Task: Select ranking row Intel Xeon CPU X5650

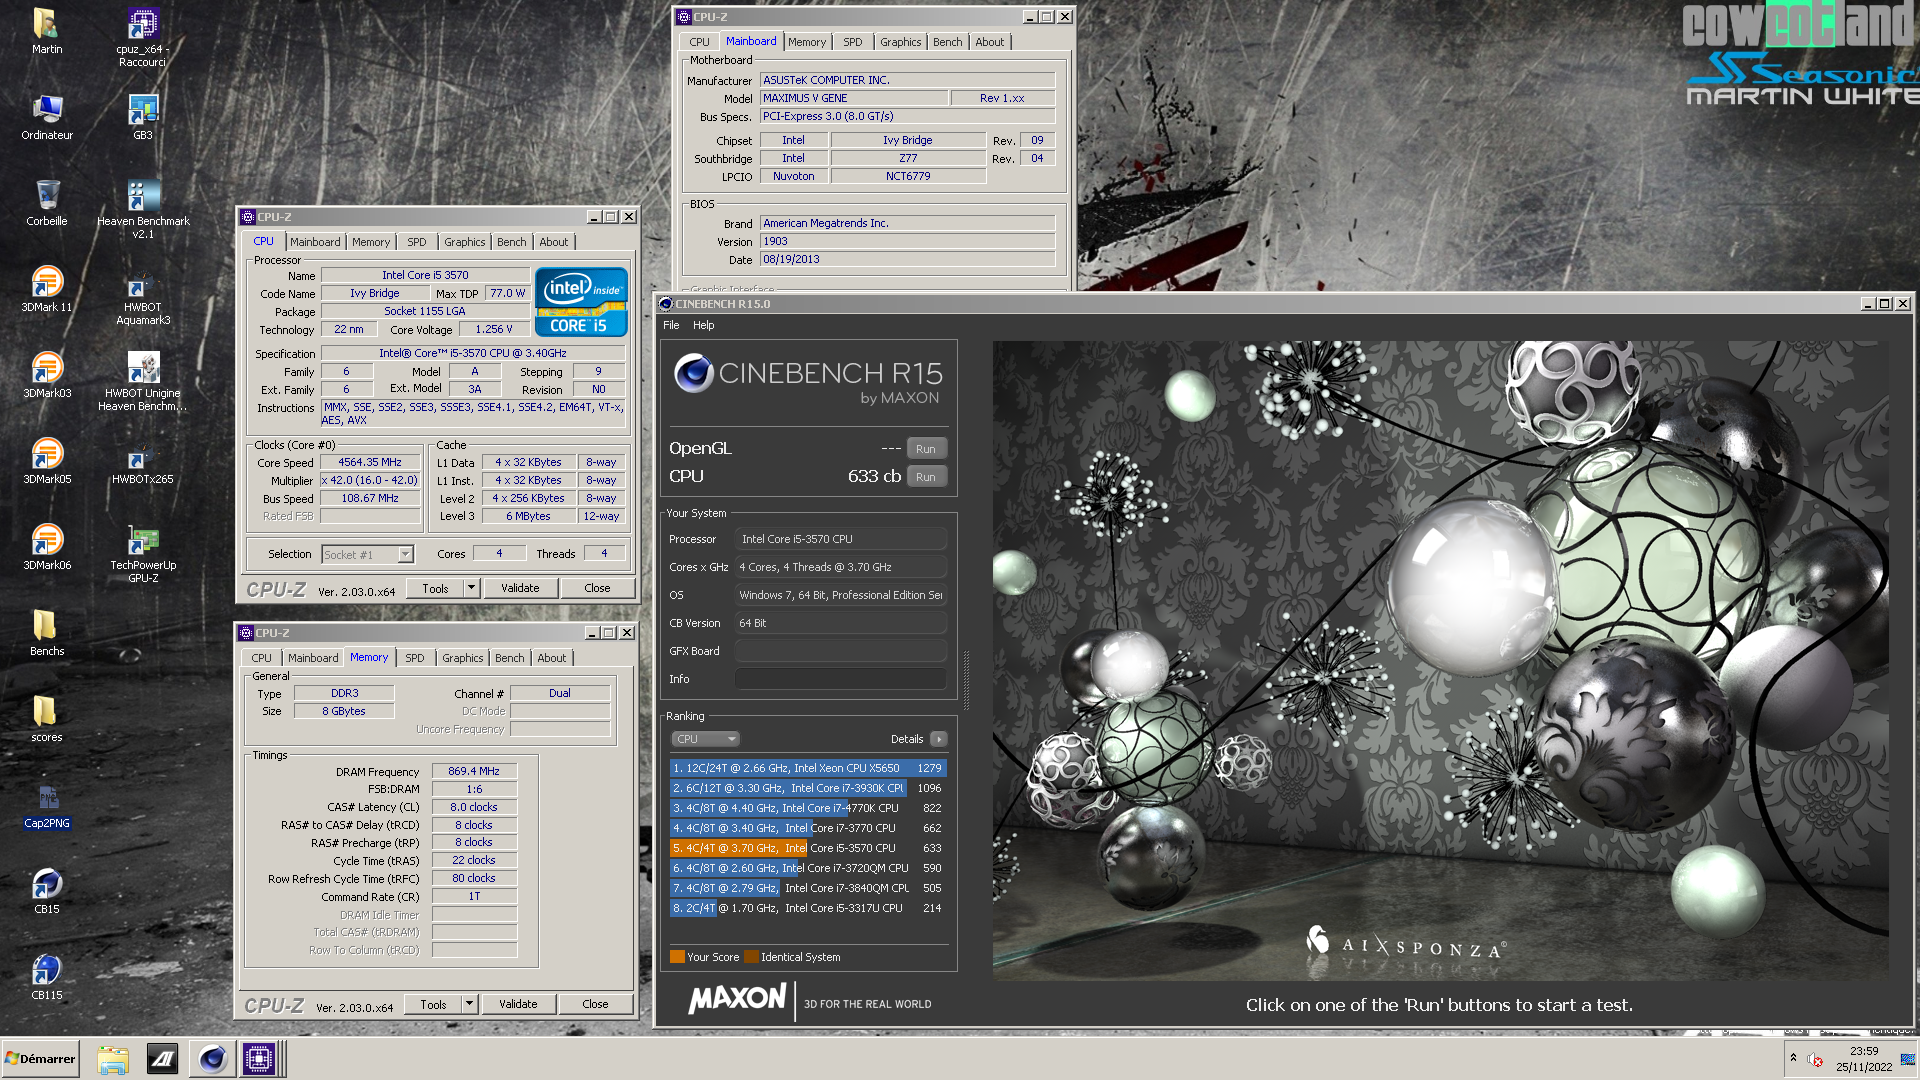Action: click(808, 768)
